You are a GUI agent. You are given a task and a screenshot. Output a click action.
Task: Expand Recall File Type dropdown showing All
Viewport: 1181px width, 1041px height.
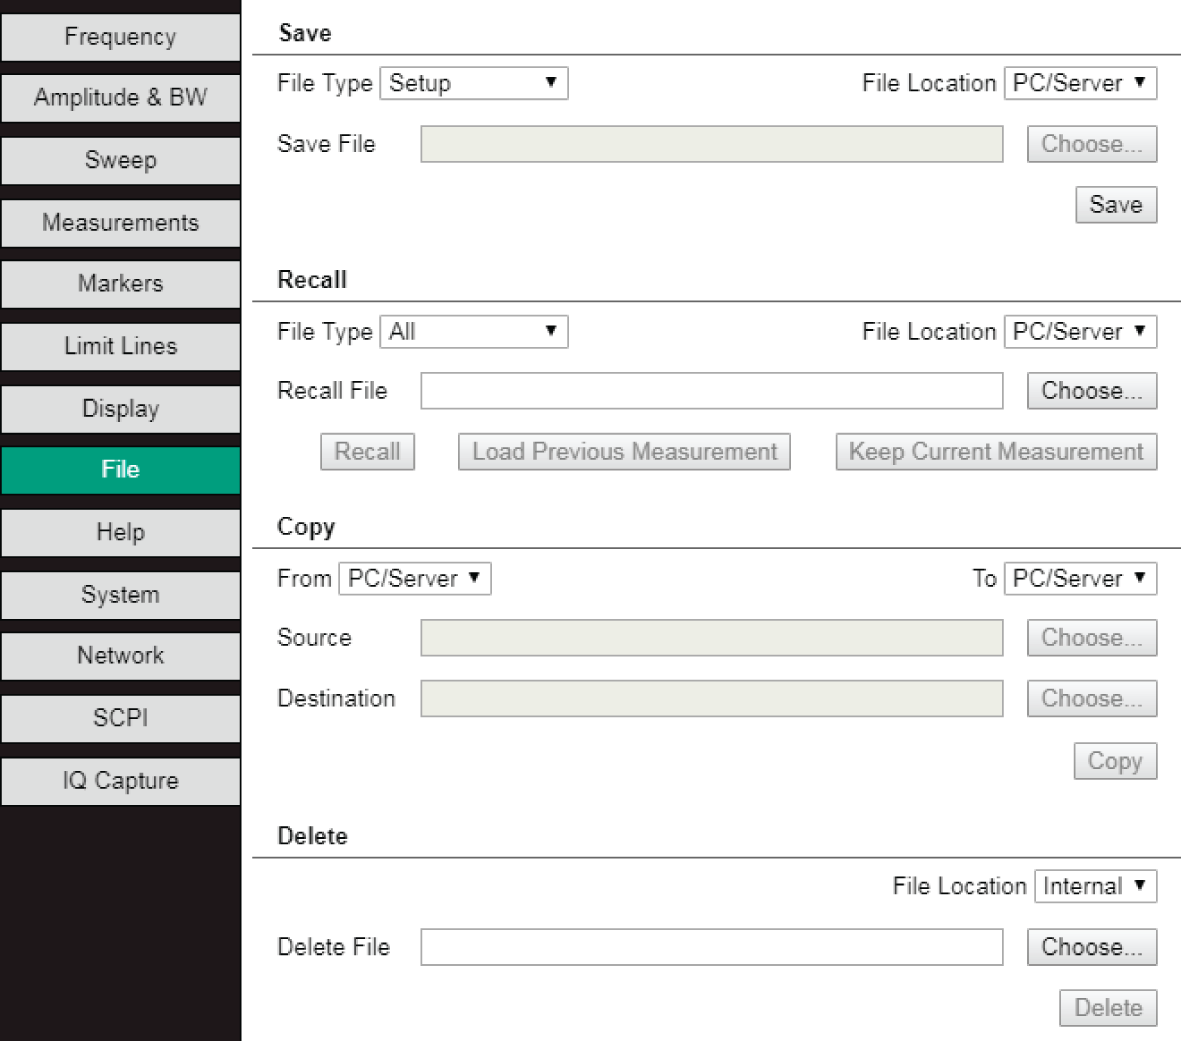tap(473, 332)
